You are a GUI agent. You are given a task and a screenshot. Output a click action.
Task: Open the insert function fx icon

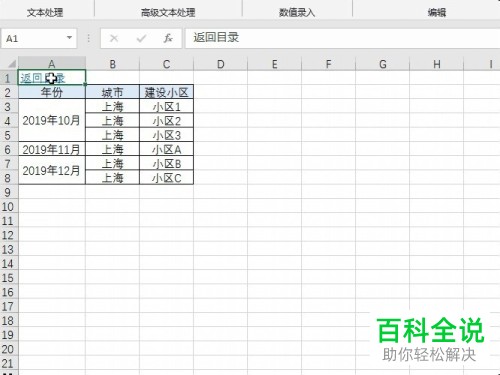(168, 39)
